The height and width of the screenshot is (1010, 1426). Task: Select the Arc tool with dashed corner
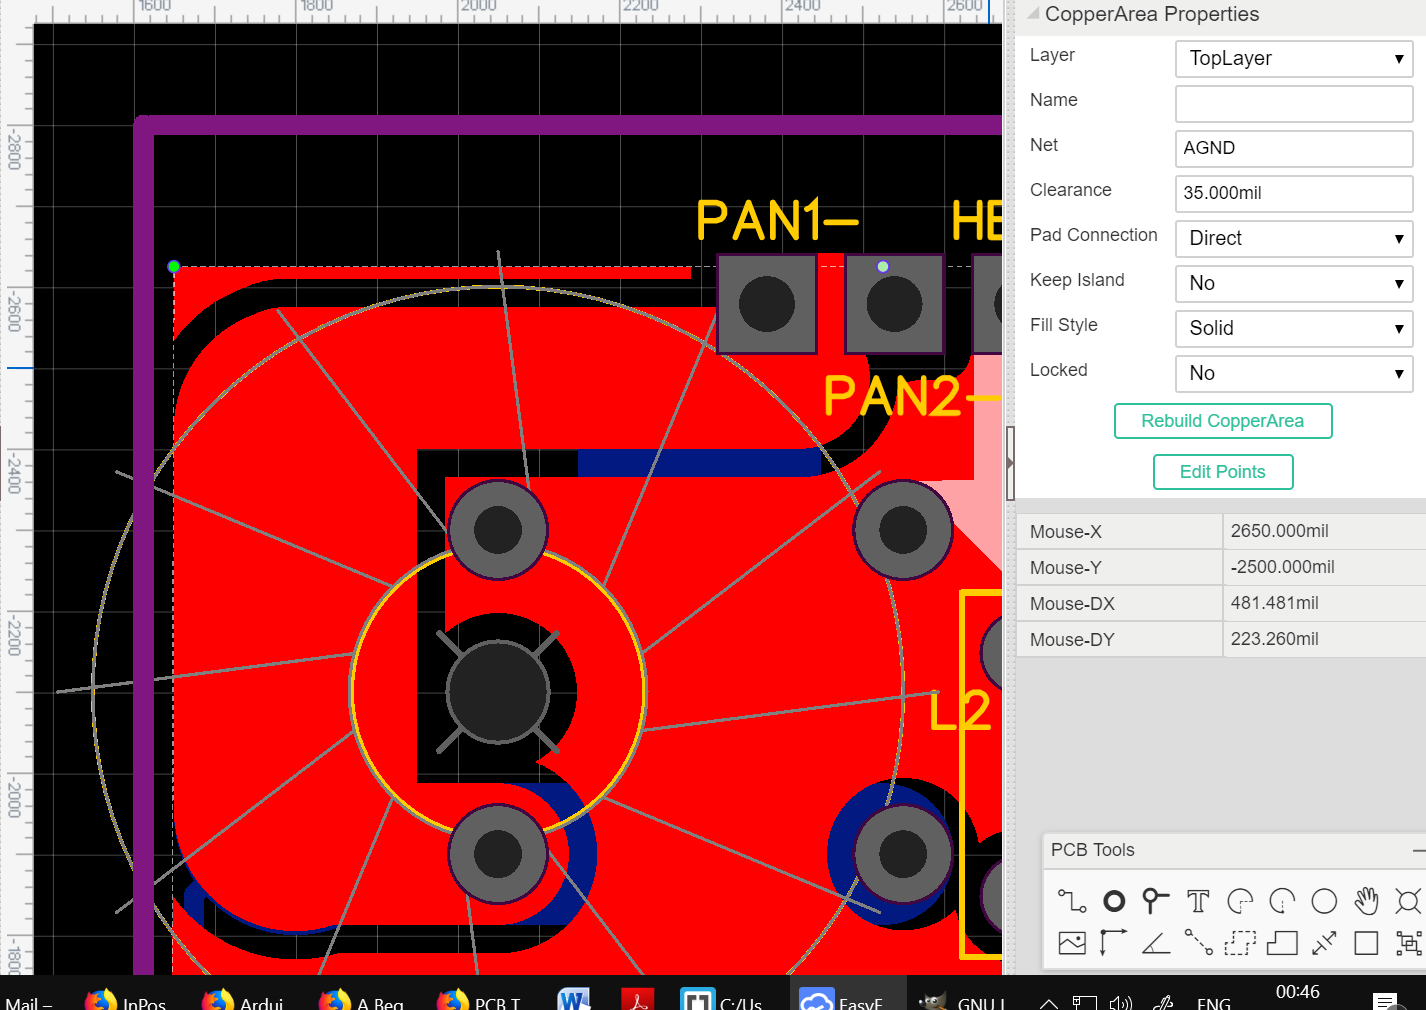(x=1240, y=901)
